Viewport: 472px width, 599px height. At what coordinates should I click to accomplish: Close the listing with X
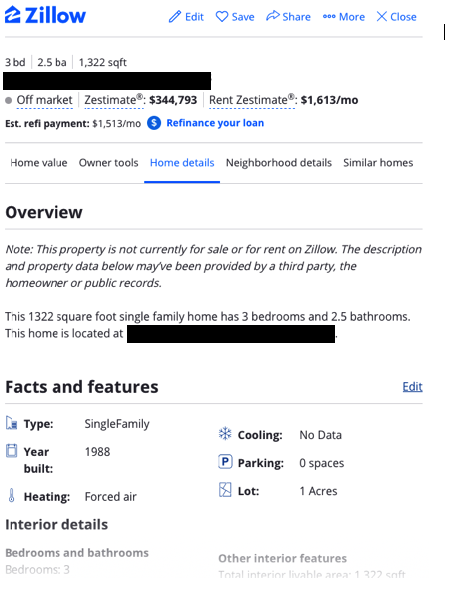396,17
